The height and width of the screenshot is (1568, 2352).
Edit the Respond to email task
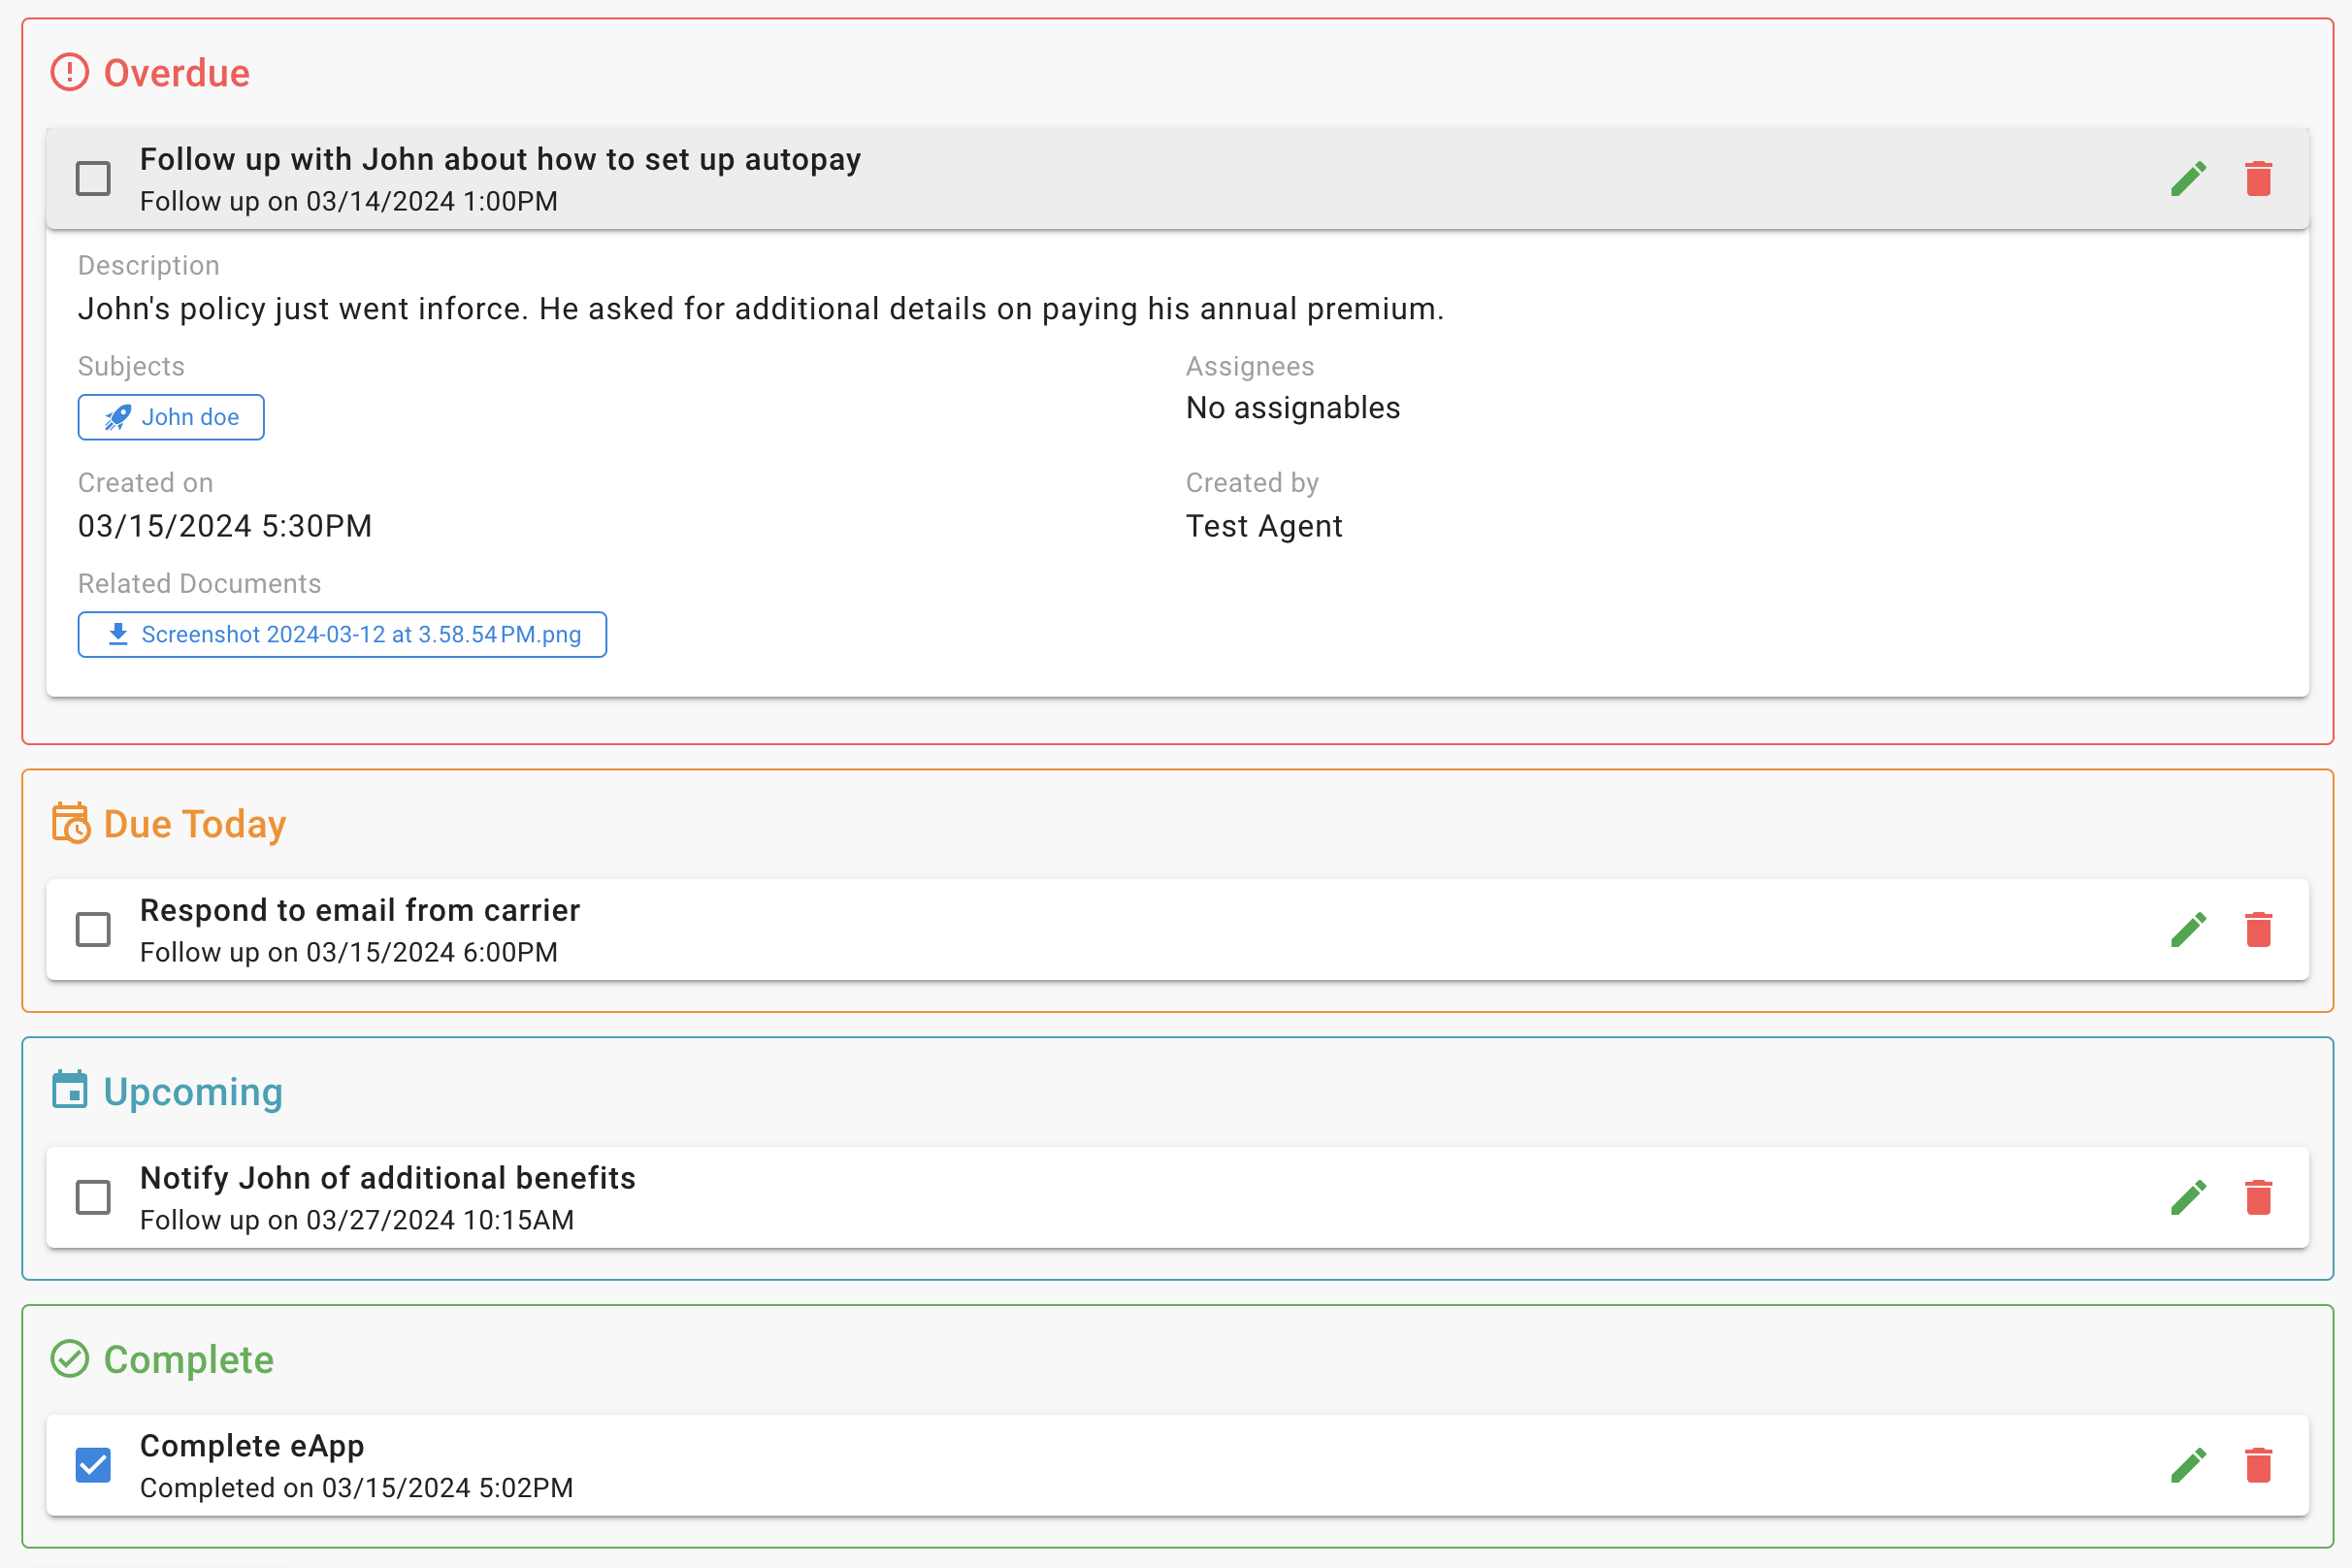(x=2188, y=930)
